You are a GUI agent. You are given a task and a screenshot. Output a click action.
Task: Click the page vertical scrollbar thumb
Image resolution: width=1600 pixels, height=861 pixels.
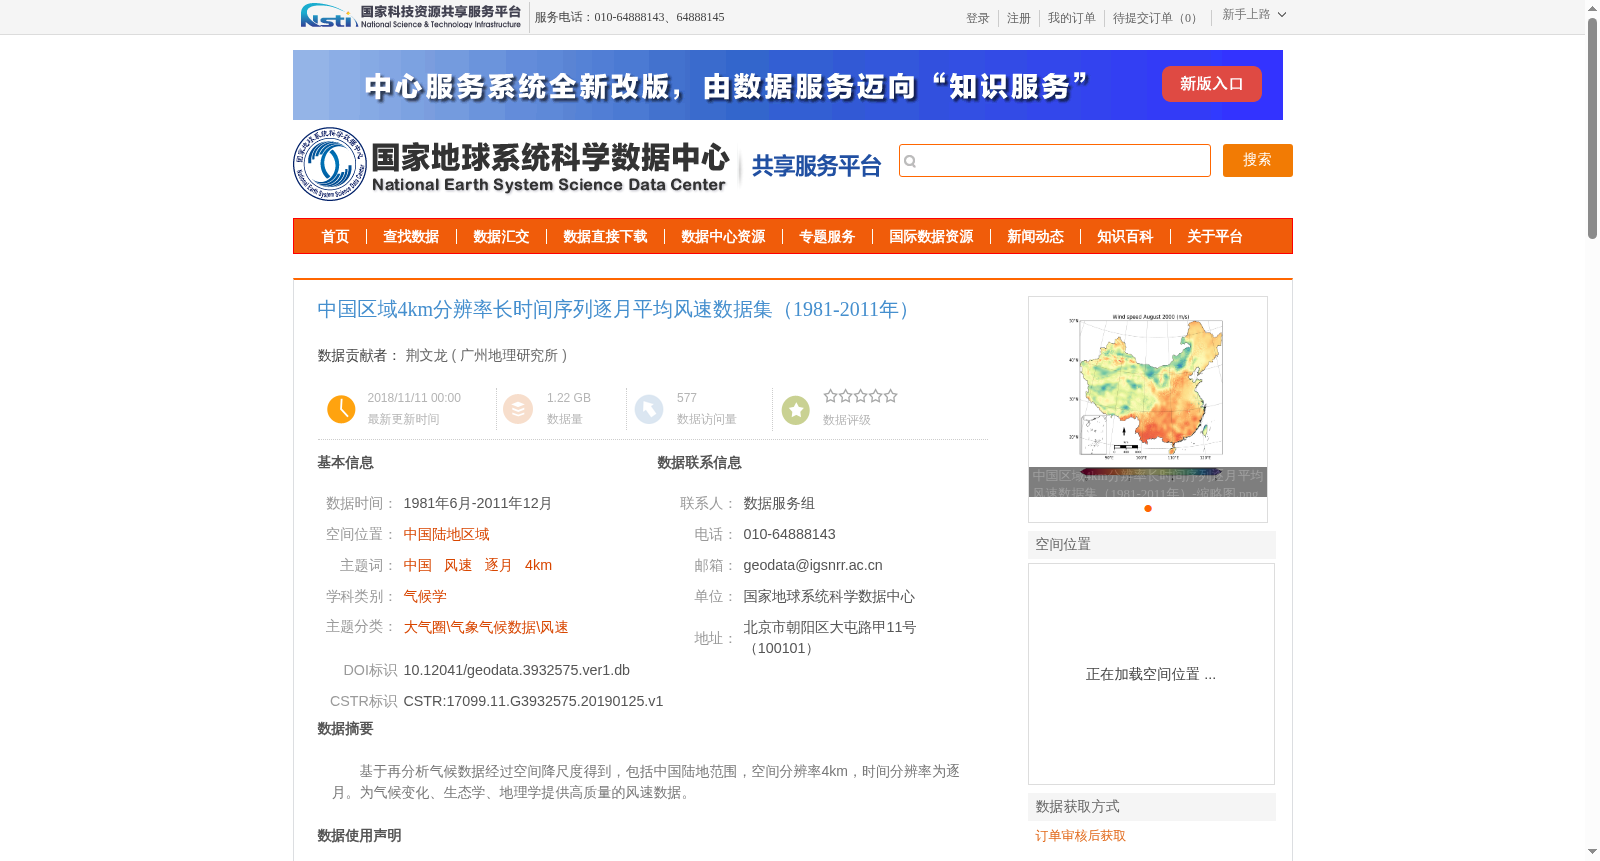[1592, 128]
